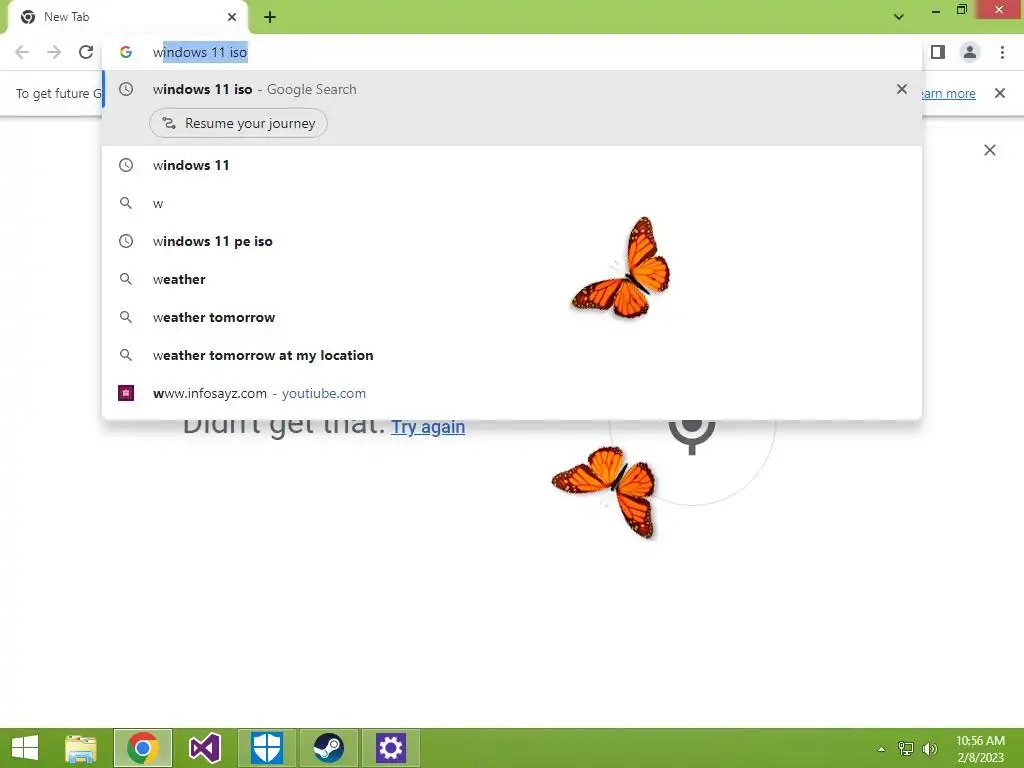The height and width of the screenshot is (768, 1024).
Task: Open Chrome's three-dot menu
Action: [x=1002, y=52]
